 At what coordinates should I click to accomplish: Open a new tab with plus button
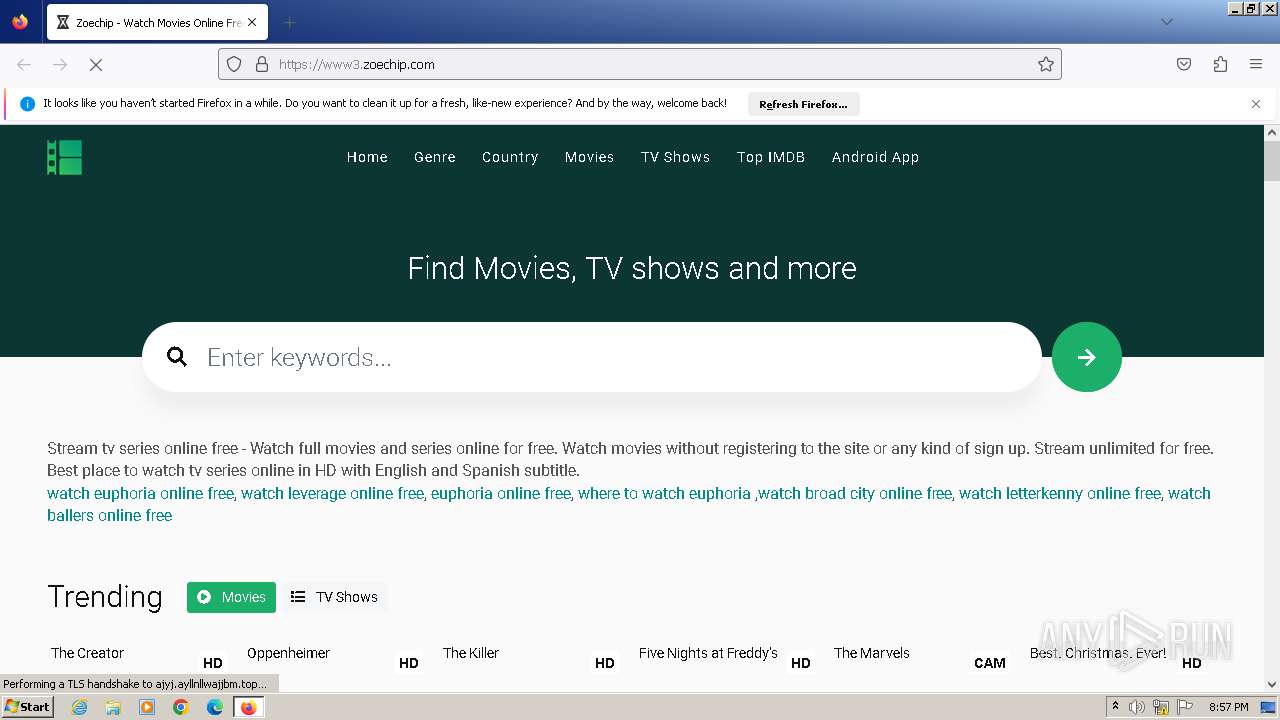click(x=289, y=22)
